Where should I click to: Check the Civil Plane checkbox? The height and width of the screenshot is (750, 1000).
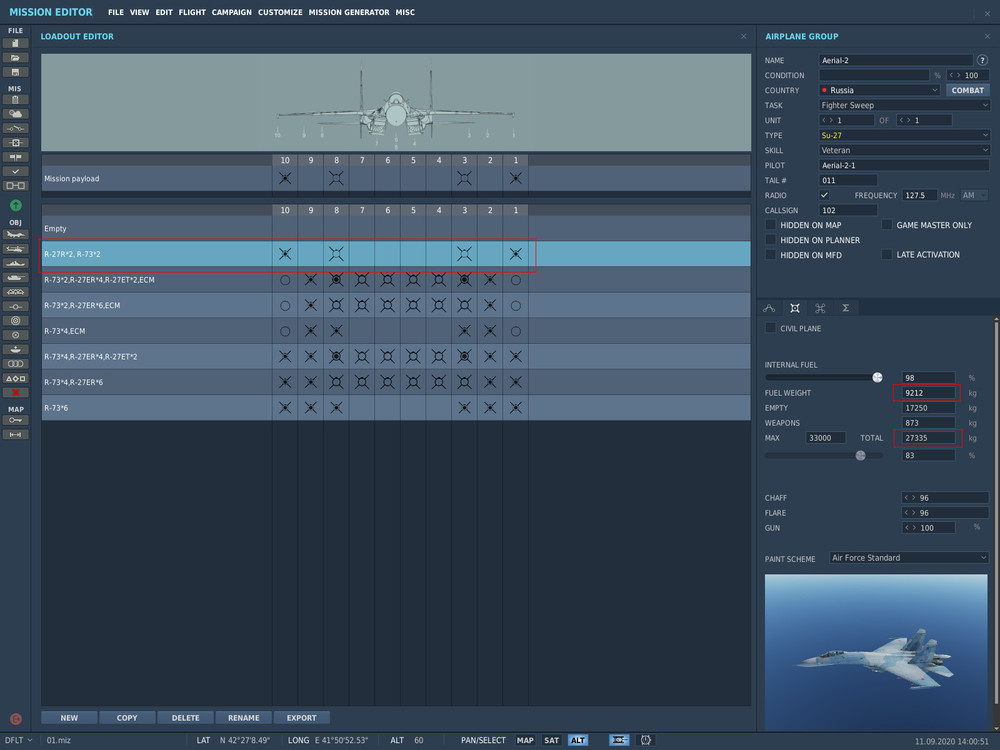770,328
